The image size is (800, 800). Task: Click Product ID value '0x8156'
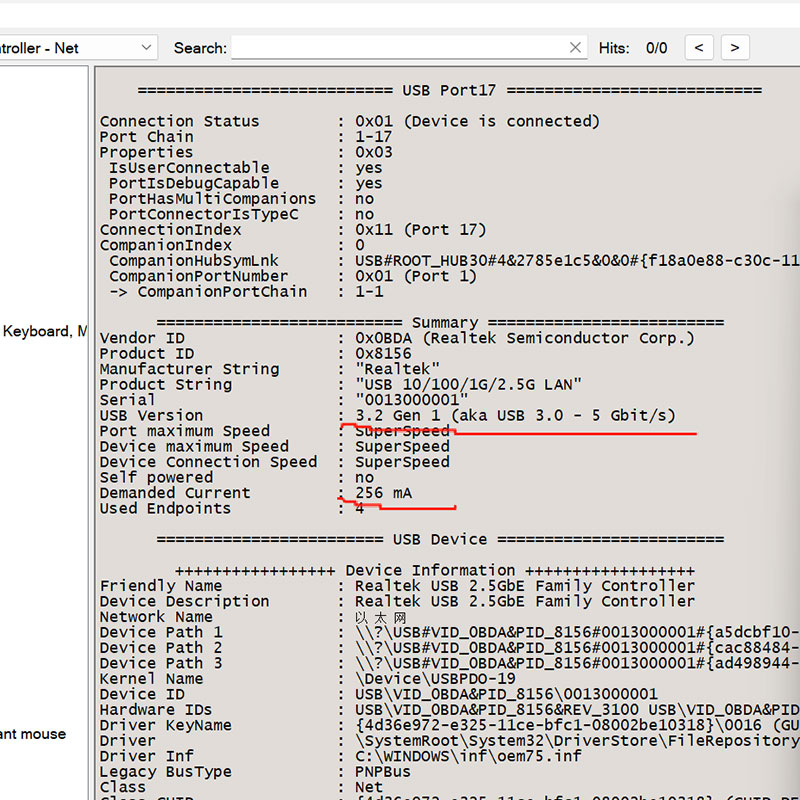[x=383, y=354]
